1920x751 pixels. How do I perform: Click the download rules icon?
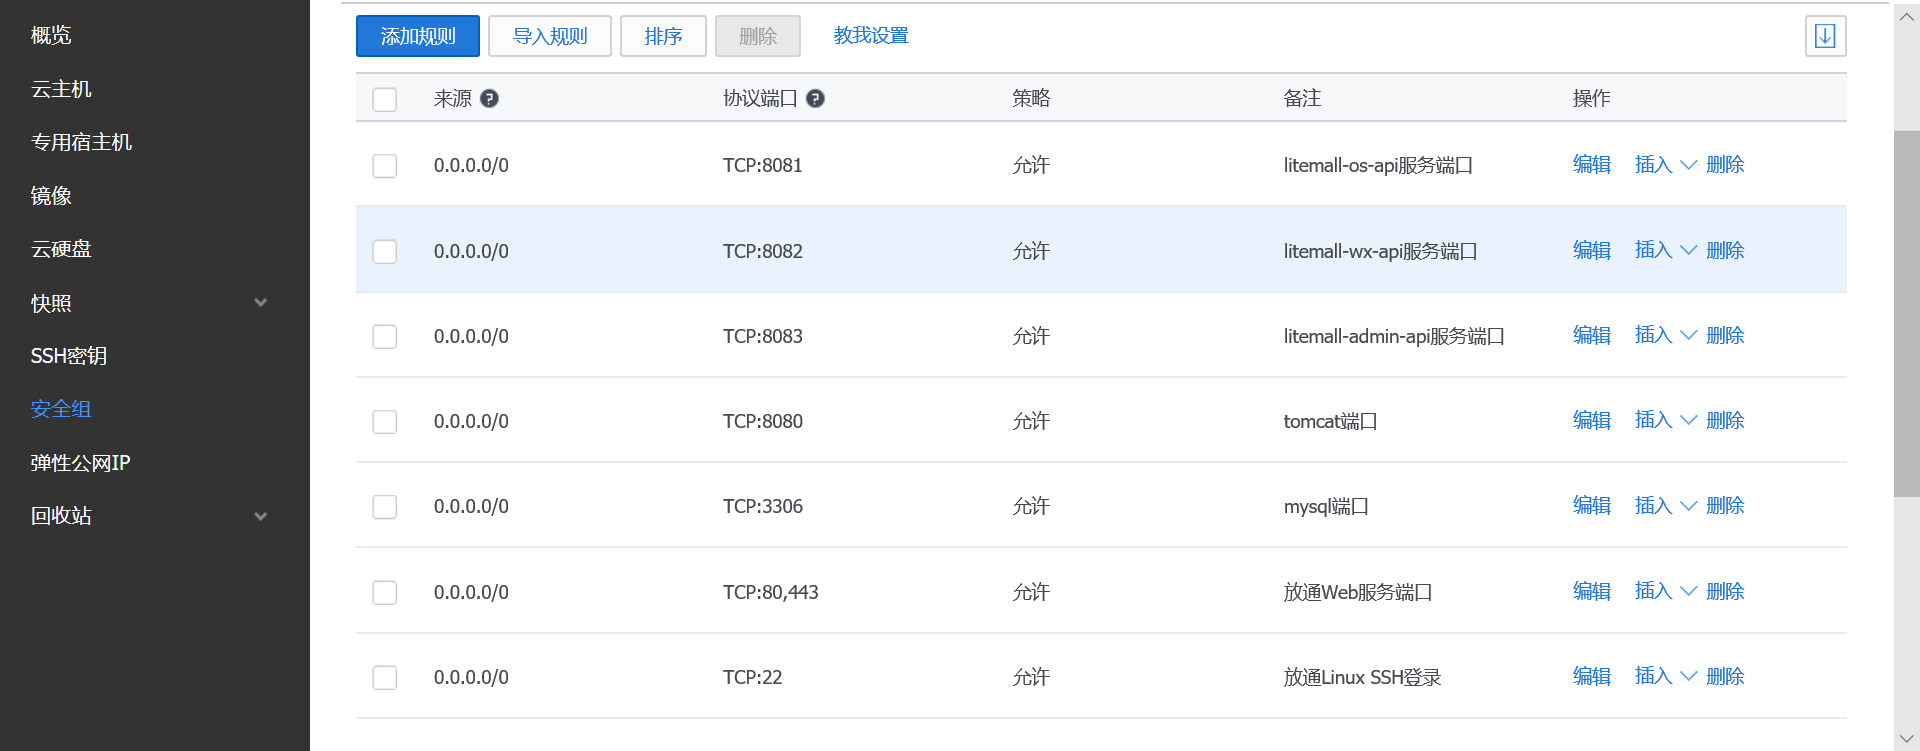click(x=1825, y=36)
